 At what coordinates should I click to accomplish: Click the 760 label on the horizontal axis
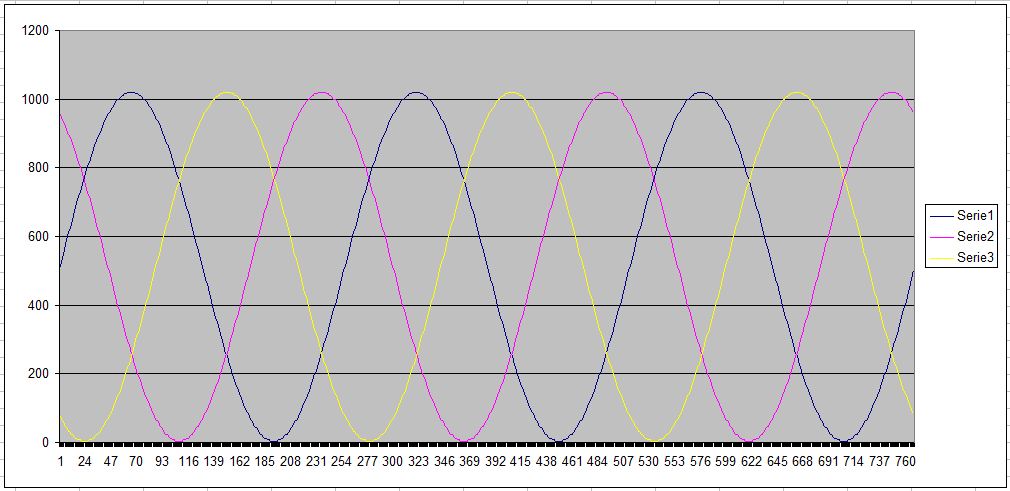(903, 462)
